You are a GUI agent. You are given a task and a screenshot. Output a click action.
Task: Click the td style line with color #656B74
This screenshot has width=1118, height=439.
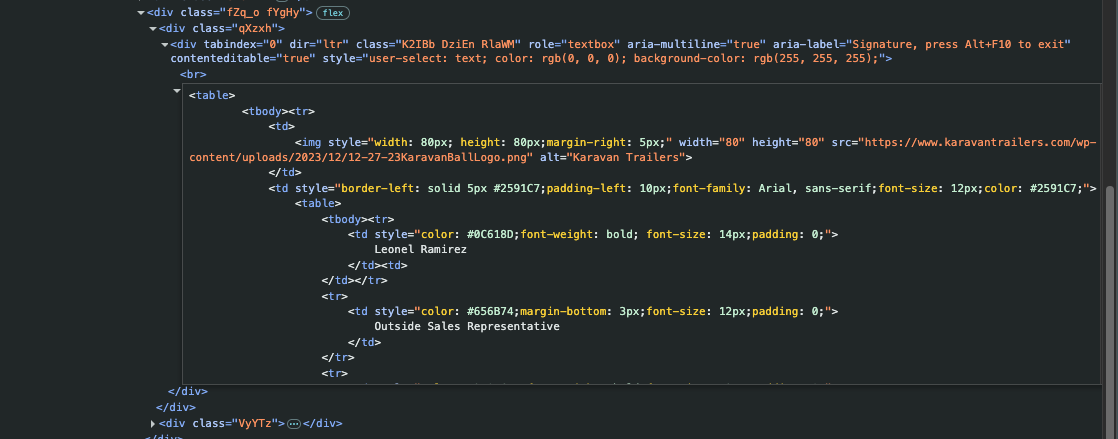[593, 311]
